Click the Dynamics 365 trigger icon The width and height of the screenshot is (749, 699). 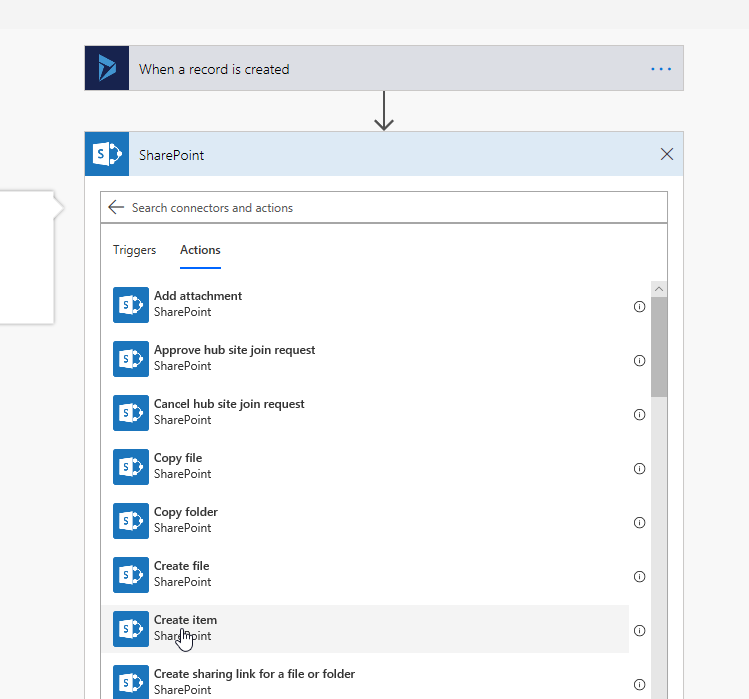pyautogui.click(x=107, y=68)
